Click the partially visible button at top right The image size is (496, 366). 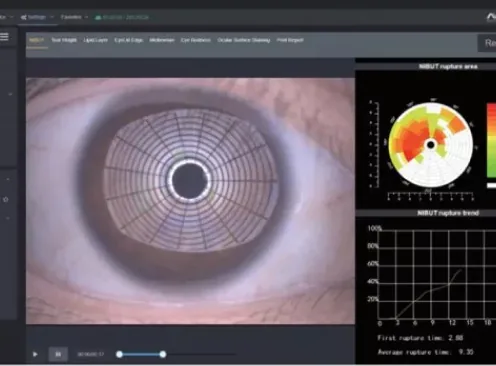point(487,43)
